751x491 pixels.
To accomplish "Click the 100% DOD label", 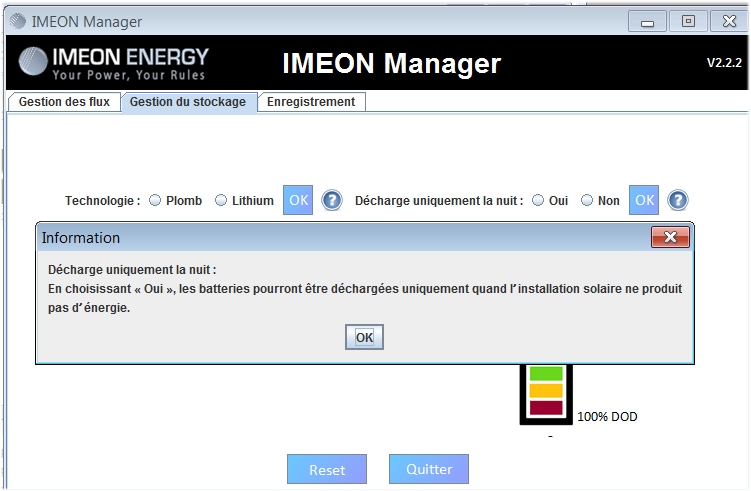I will pos(607,417).
